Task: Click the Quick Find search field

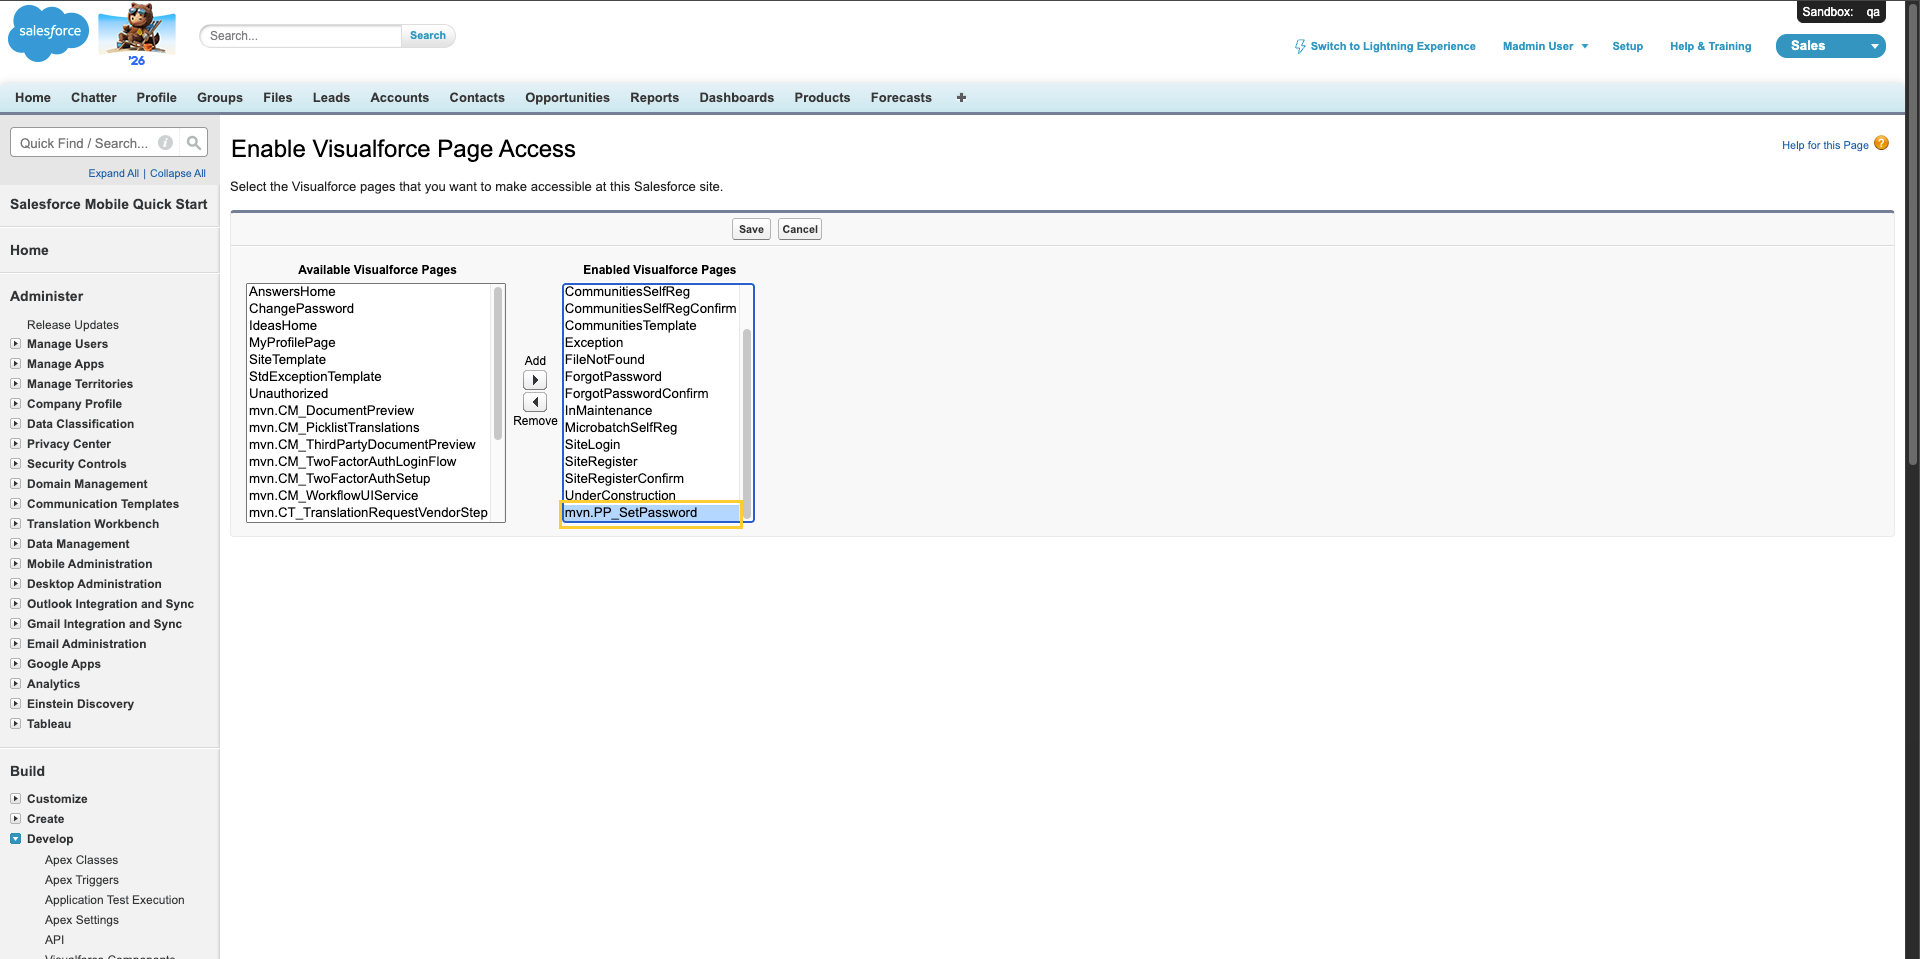Action: (x=96, y=143)
